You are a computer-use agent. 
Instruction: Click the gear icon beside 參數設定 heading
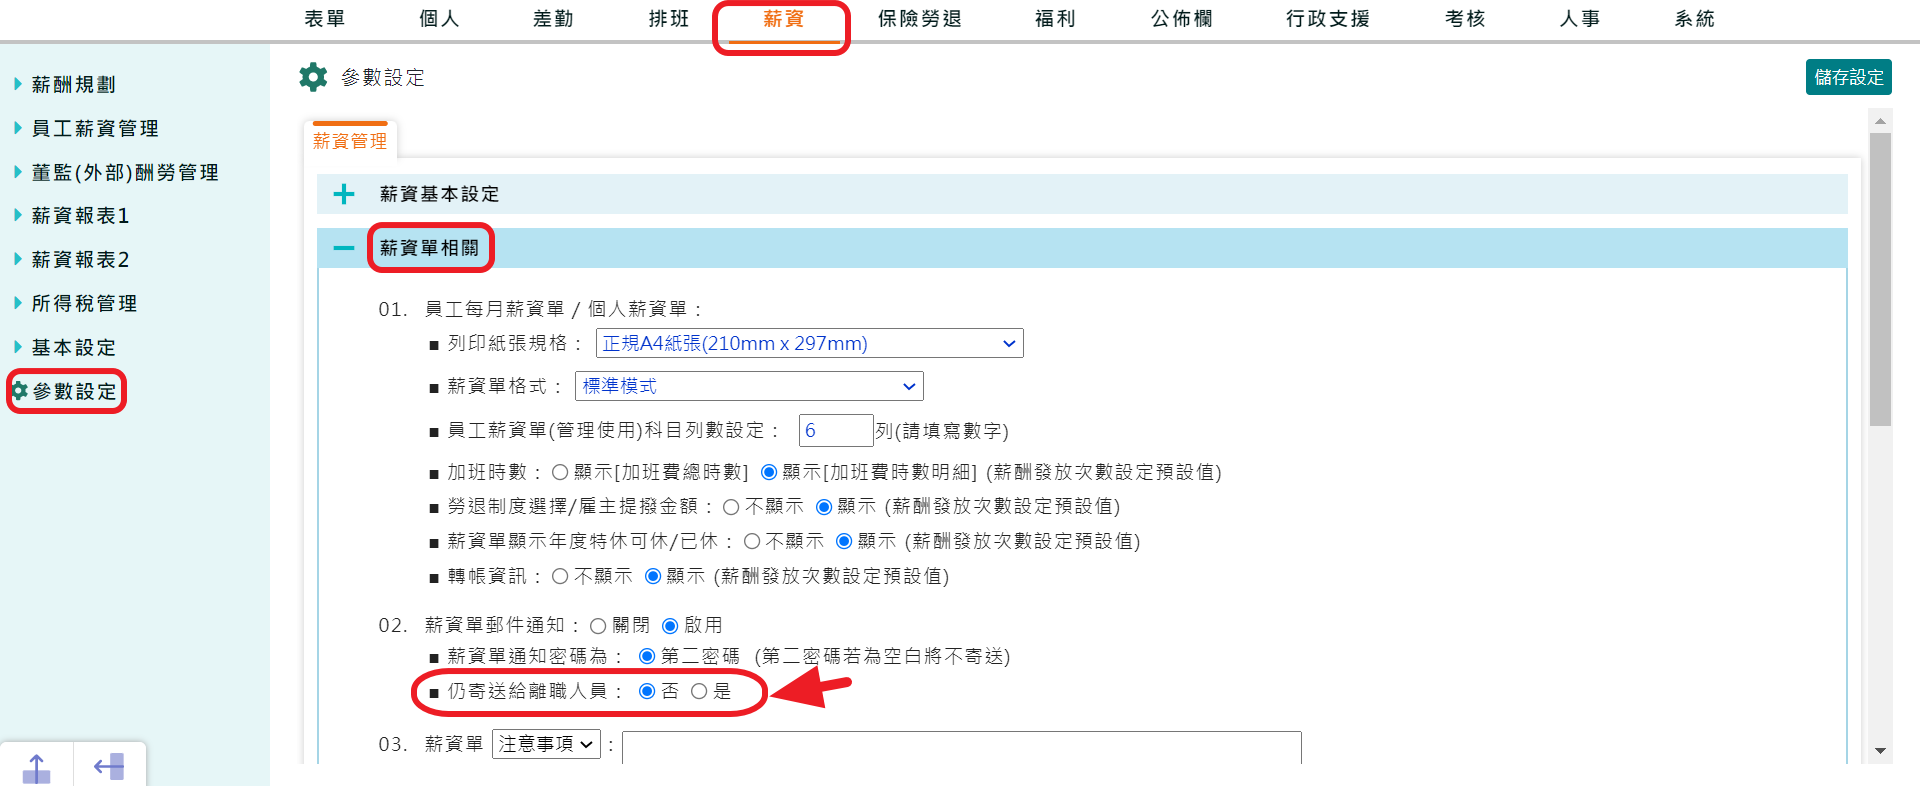[313, 77]
